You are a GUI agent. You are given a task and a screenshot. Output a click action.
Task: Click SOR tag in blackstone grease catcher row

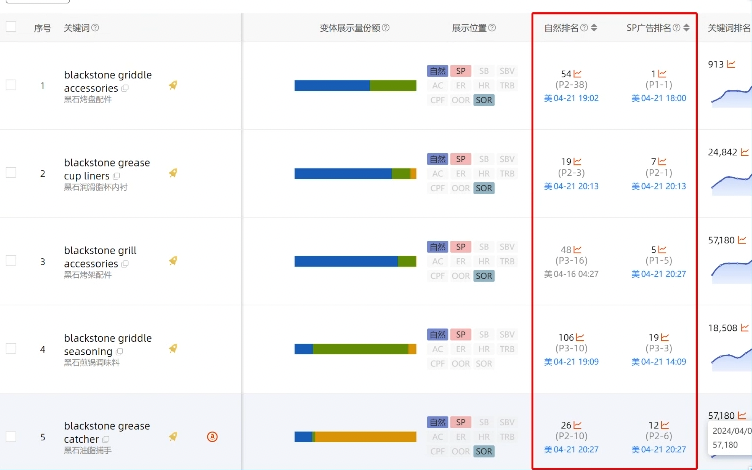pyautogui.click(x=484, y=451)
